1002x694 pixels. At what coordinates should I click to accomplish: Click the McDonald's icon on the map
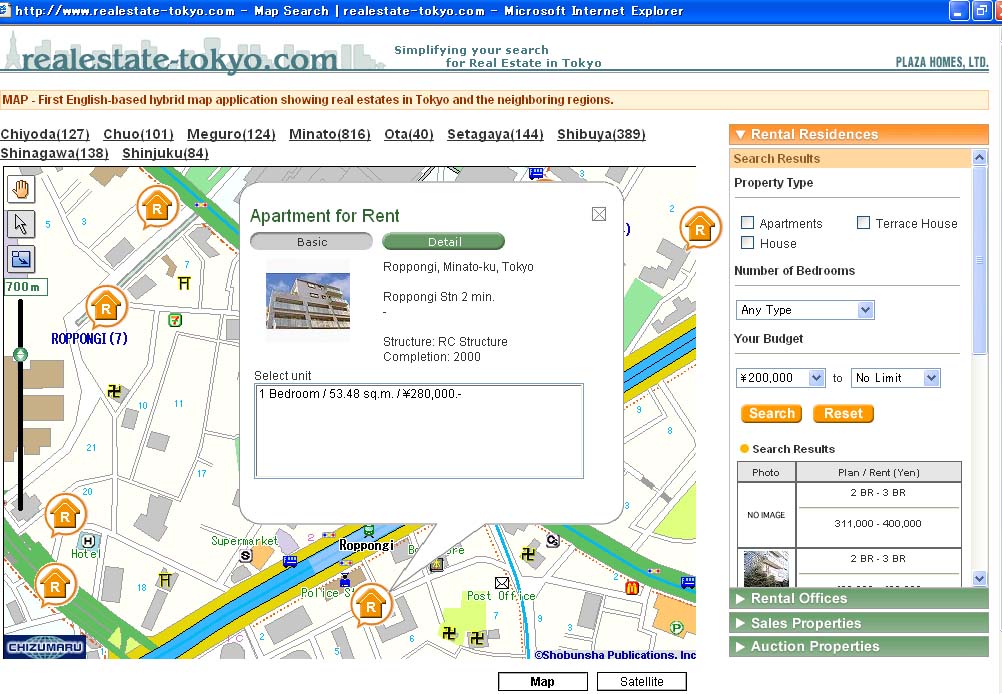(632, 587)
